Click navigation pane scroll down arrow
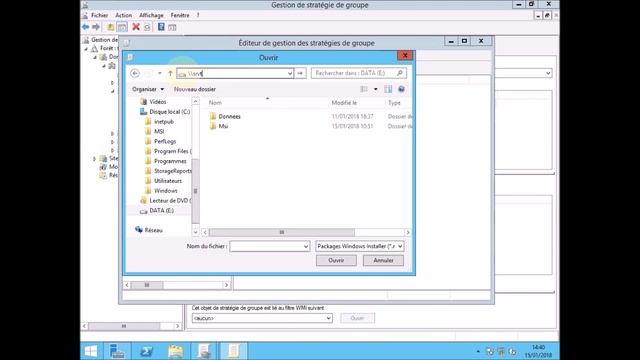The height and width of the screenshot is (360, 640). 196,232
